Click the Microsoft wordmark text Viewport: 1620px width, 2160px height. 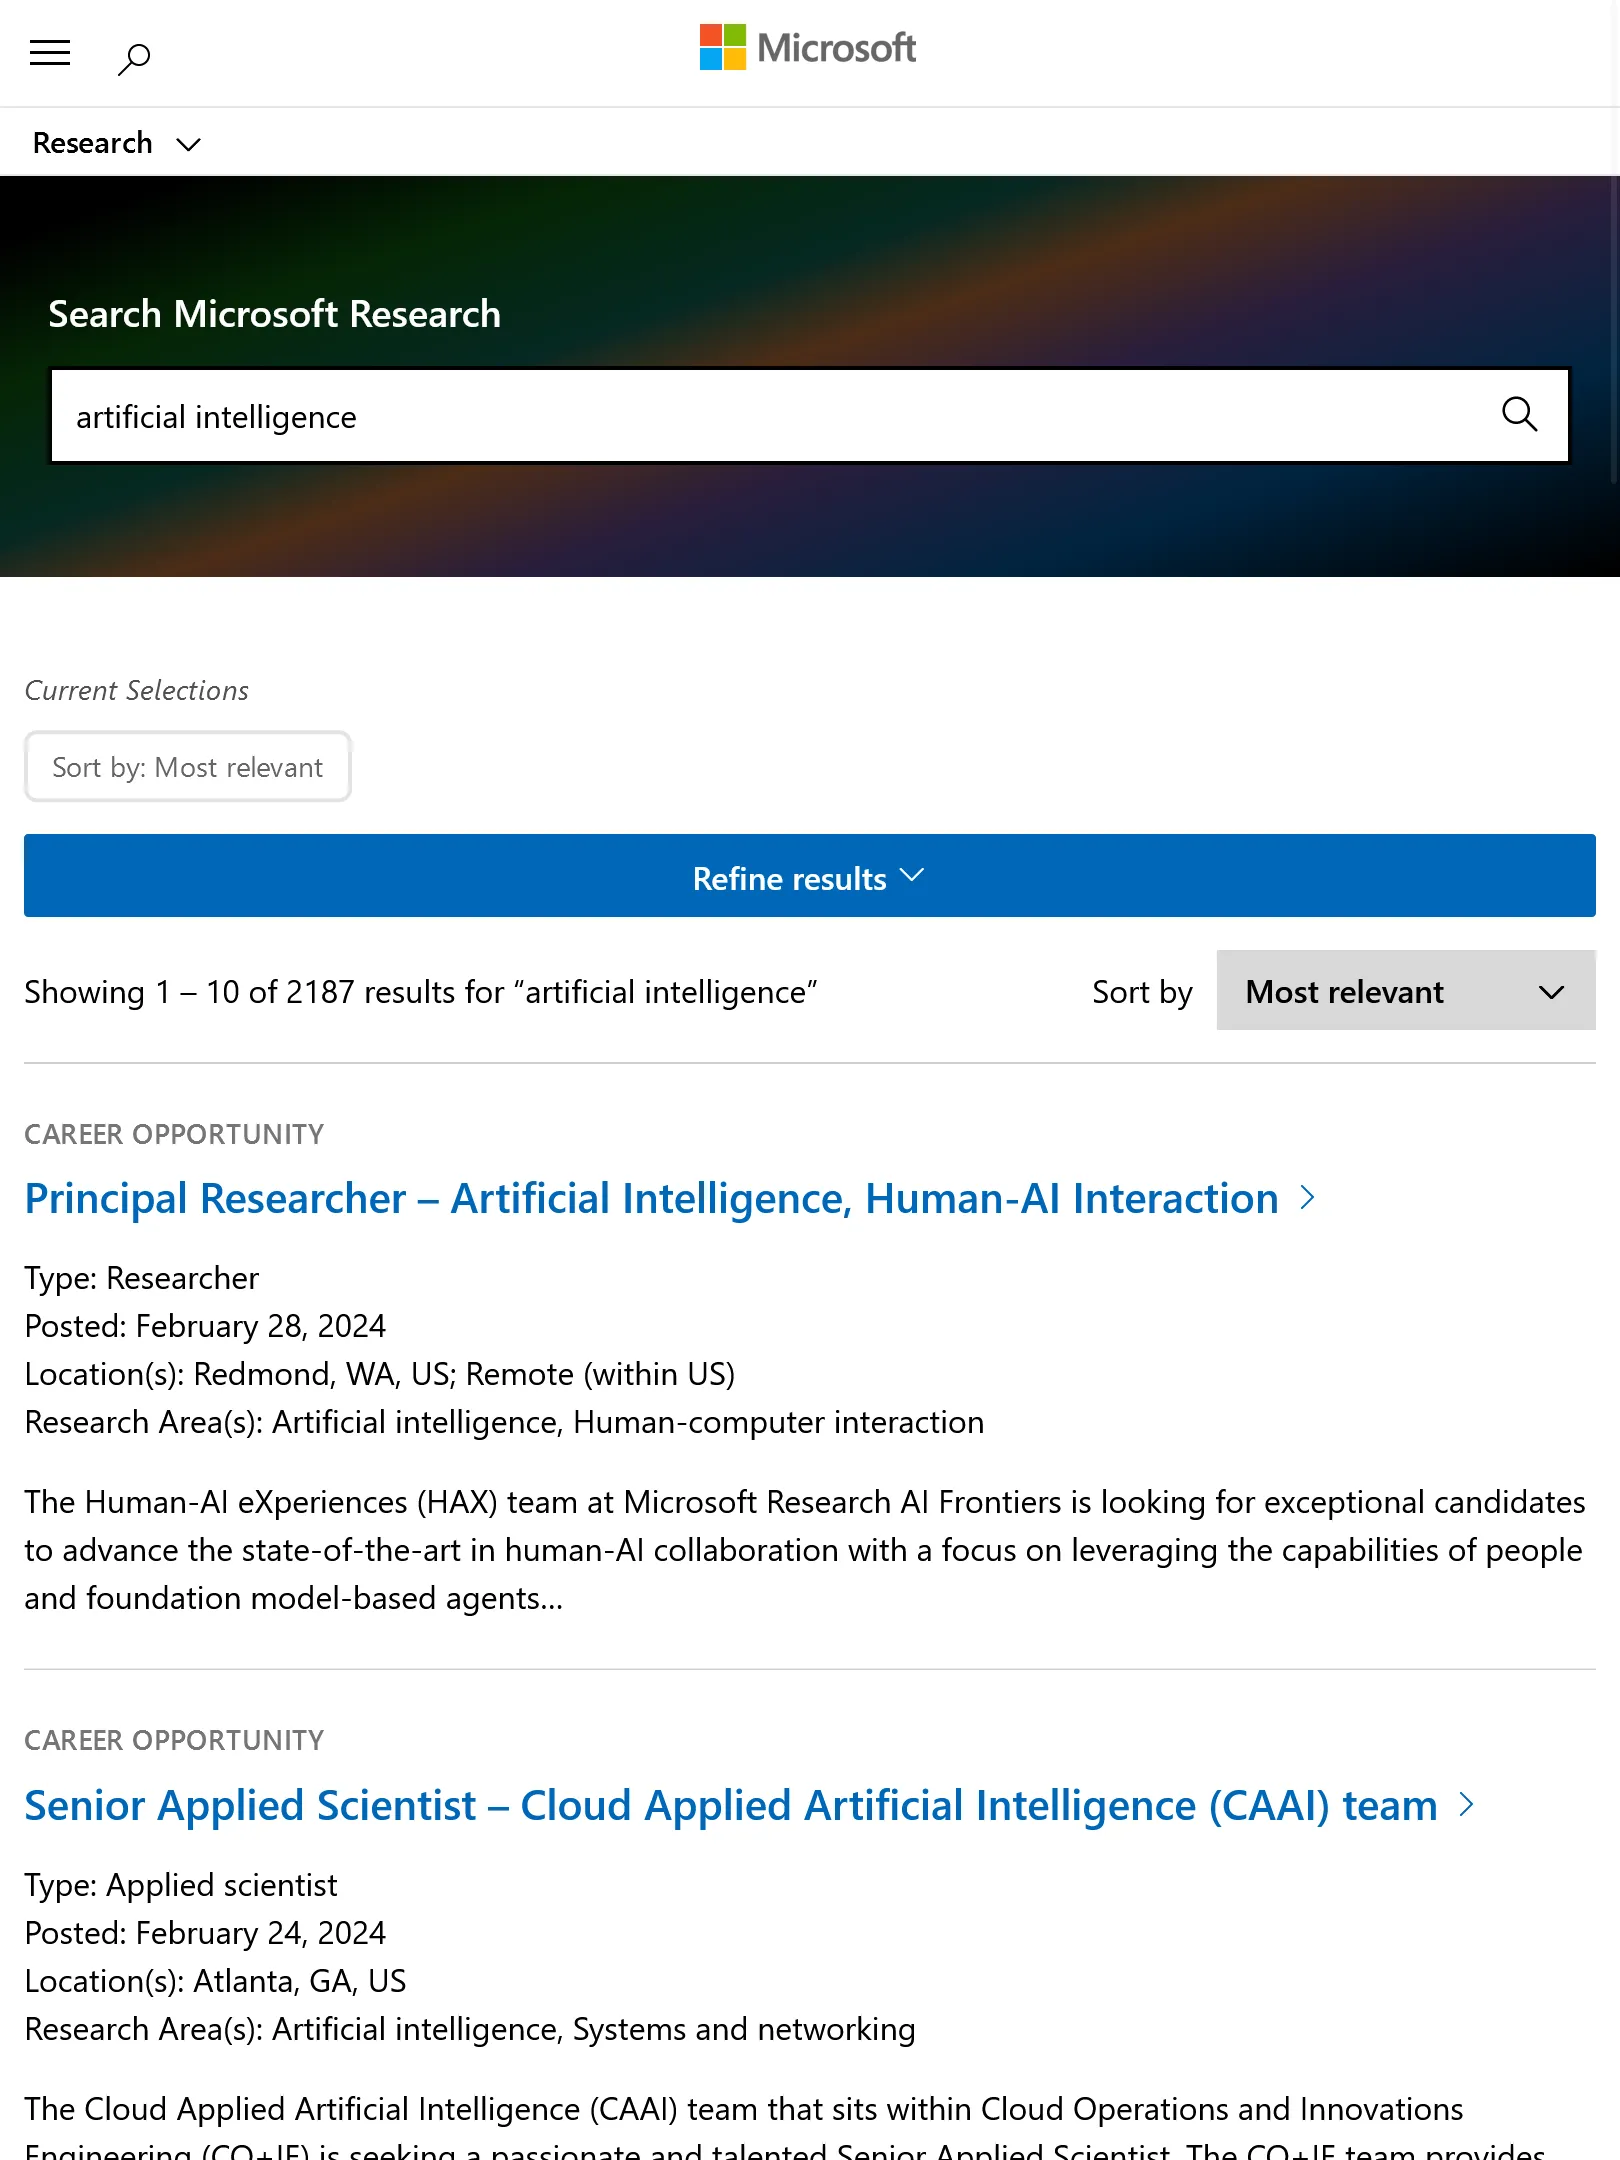pos(836,48)
